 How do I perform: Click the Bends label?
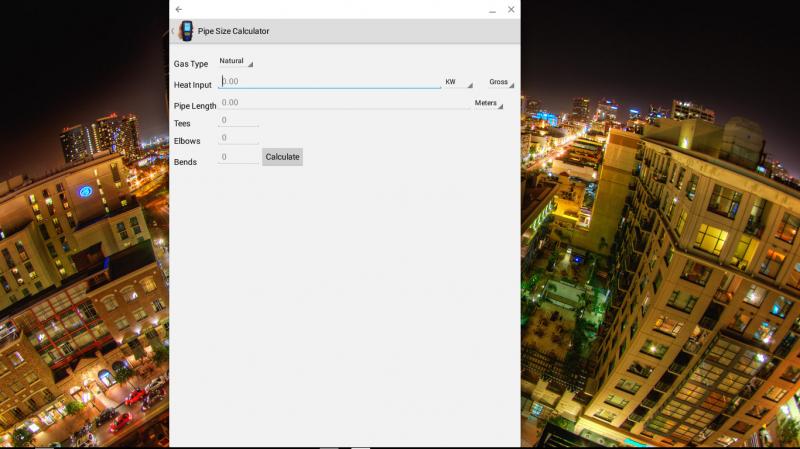185,161
